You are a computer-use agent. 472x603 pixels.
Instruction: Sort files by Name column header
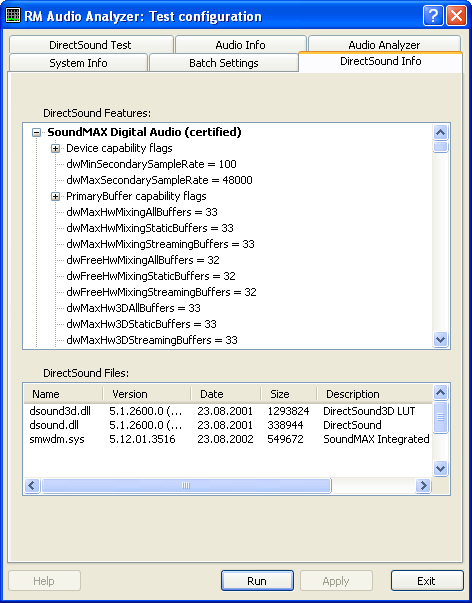(x=63, y=394)
